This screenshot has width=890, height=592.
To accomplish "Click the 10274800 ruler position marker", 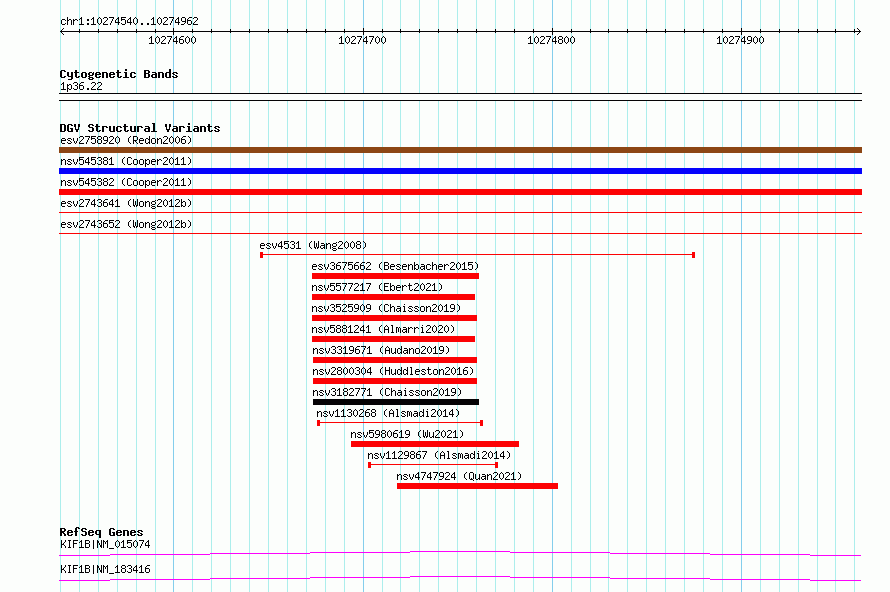I will coord(551,40).
